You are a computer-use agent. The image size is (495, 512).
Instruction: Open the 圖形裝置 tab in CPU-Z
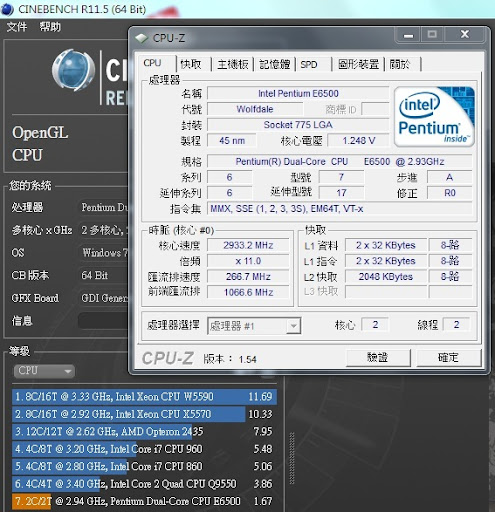pos(359,64)
